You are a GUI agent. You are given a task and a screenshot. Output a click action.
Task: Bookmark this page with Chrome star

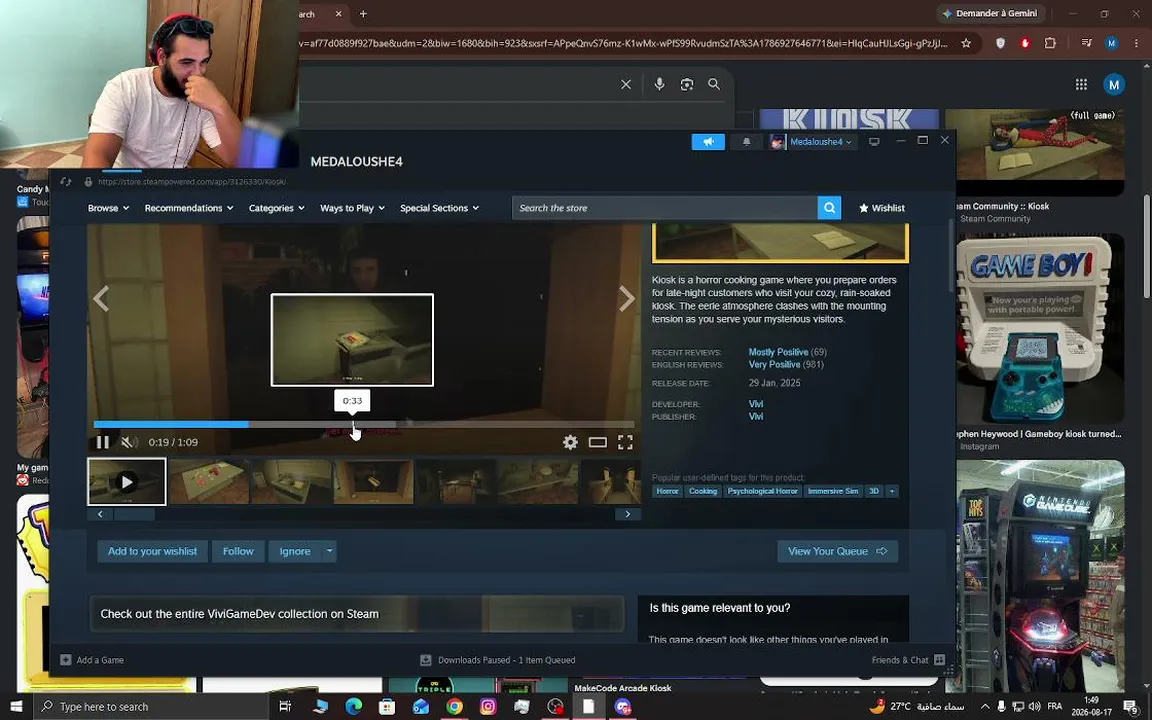pos(966,43)
